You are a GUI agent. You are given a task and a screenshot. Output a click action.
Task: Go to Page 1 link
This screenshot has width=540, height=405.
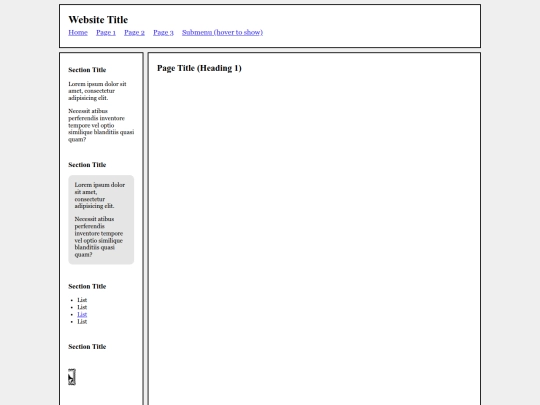pyautogui.click(x=106, y=32)
